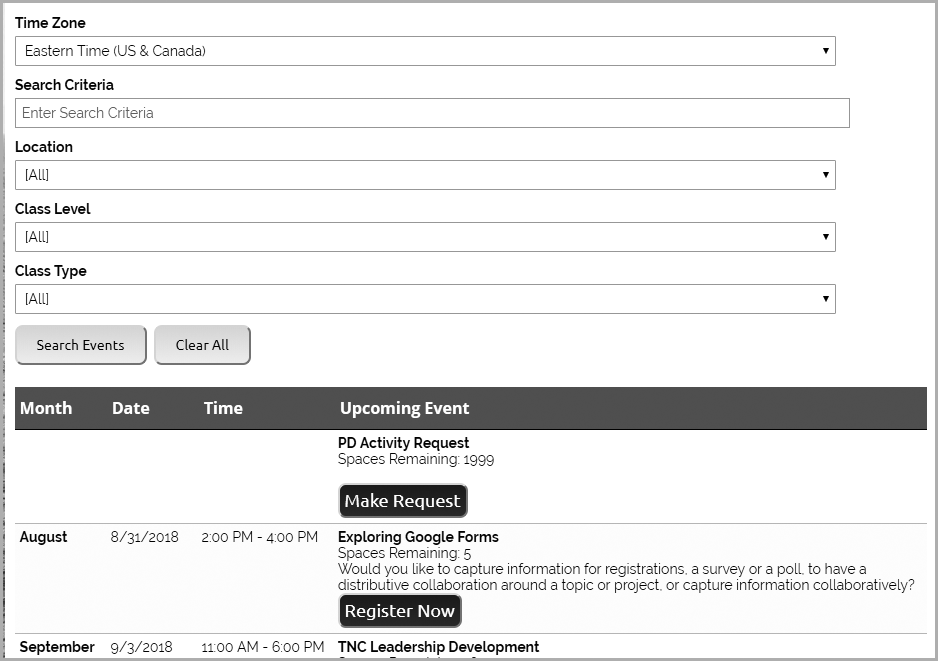The image size is (938, 661).
Task: Click the Time column header
Action: tap(222, 408)
